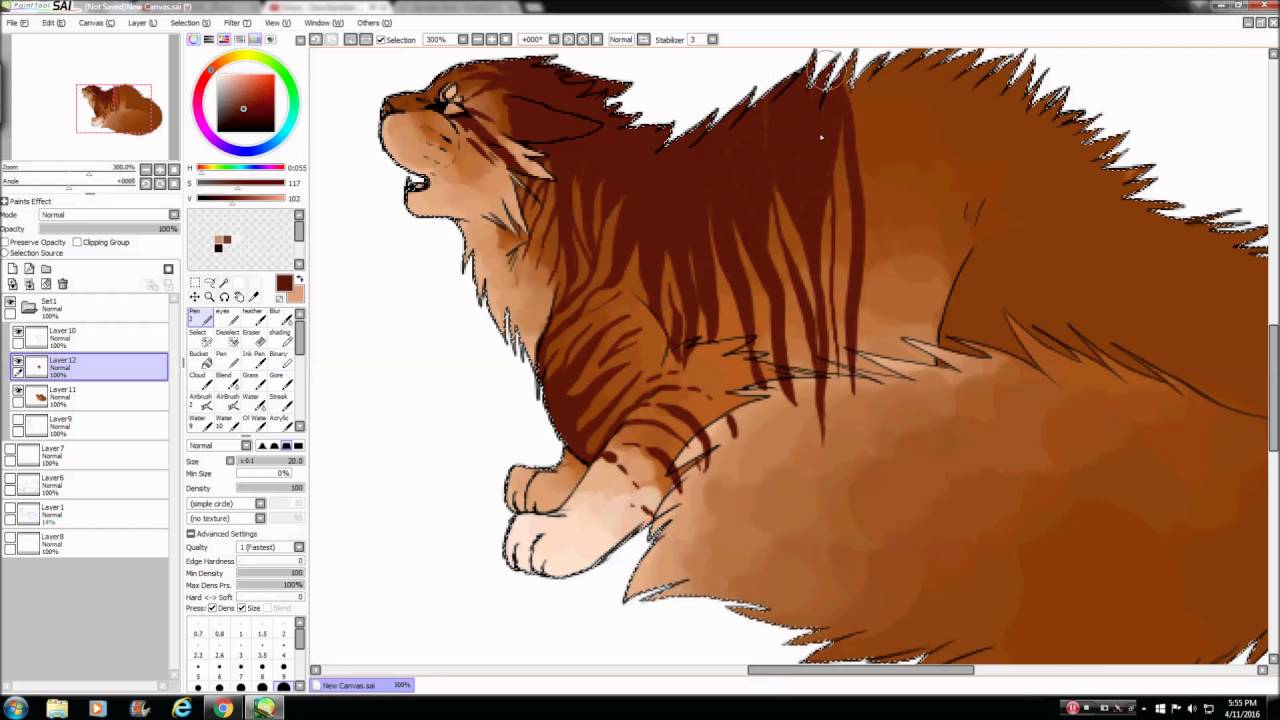1280x720 pixels.
Task: Show Layer 7 by its visibility box
Action: (10, 450)
